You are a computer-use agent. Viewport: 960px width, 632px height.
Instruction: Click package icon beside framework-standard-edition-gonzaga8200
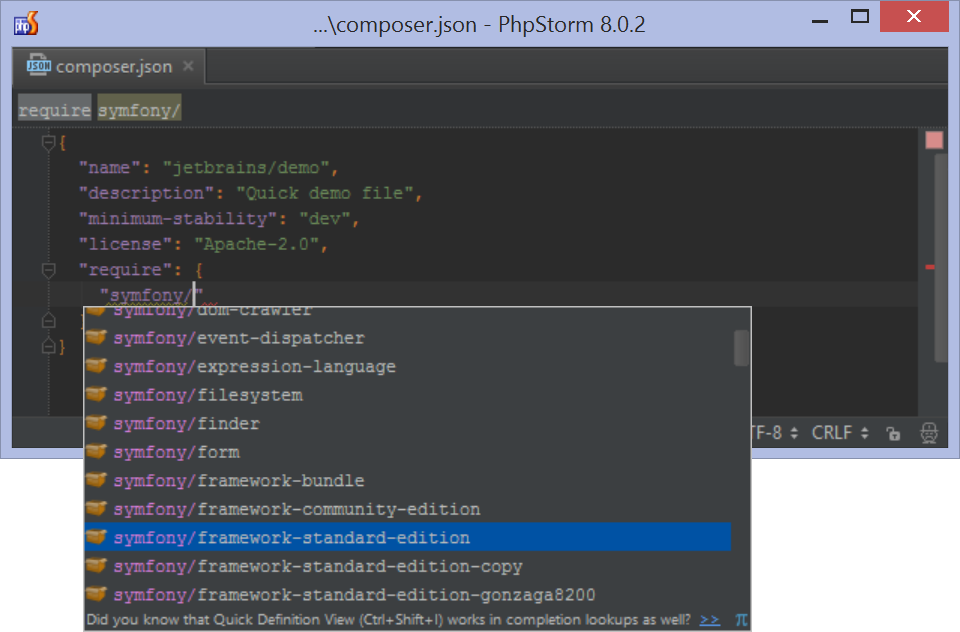point(96,593)
